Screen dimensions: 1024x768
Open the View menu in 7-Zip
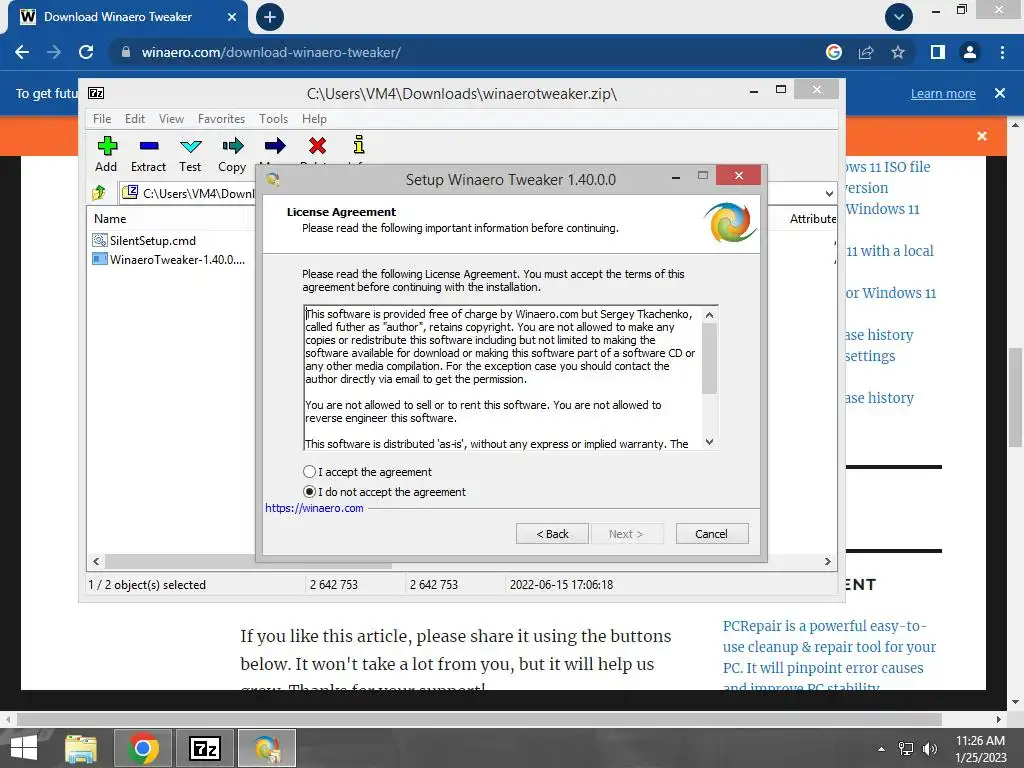pyautogui.click(x=171, y=119)
